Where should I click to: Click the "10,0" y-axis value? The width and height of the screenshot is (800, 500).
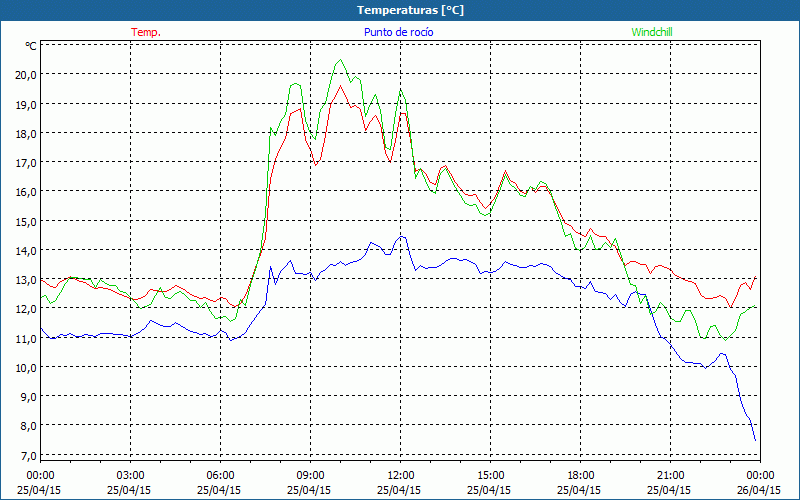click(x=27, y=368)
